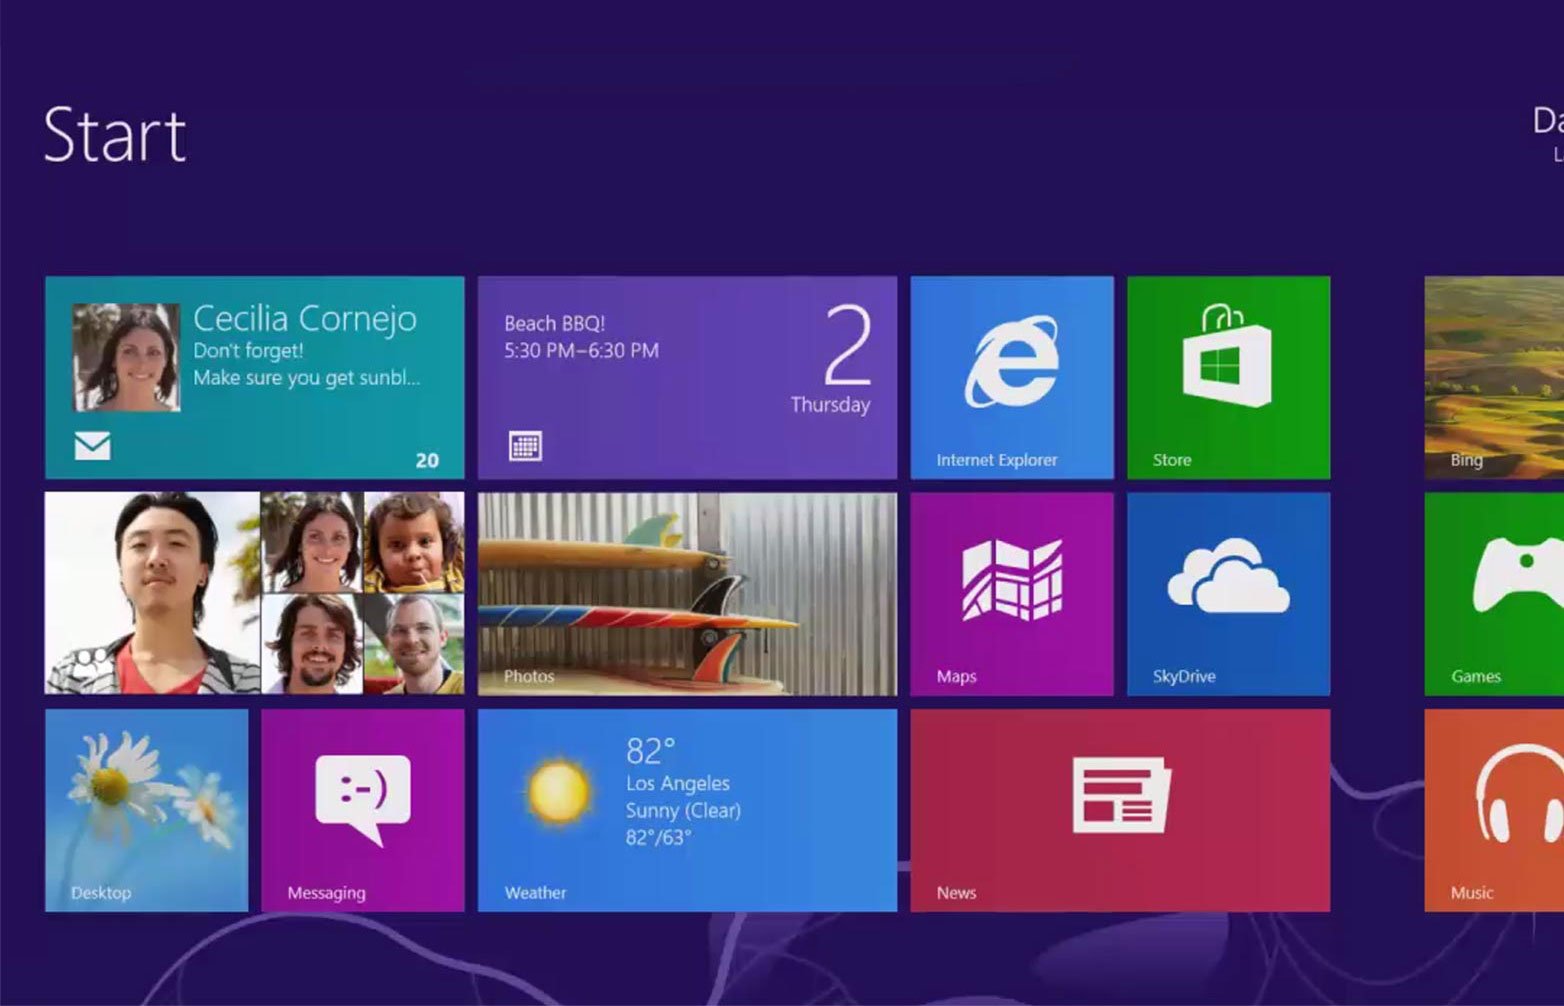Open the Calendar tile showing Beach BBQ!
Viewport: 1564px width, 1006px height.
tap(688, 377)
